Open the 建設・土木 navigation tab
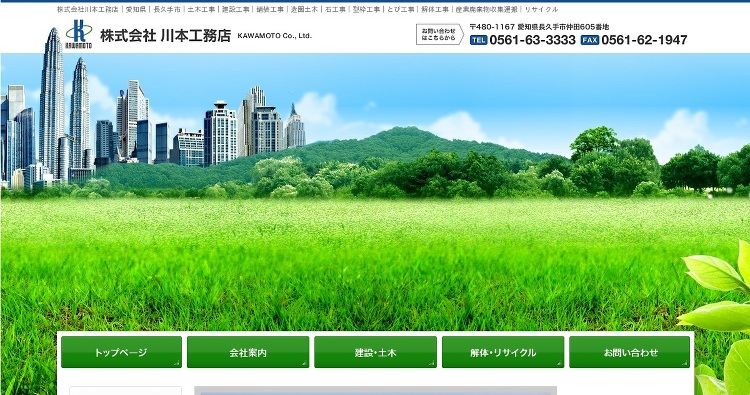Screen dimensions: 750x395 point(375,352)
